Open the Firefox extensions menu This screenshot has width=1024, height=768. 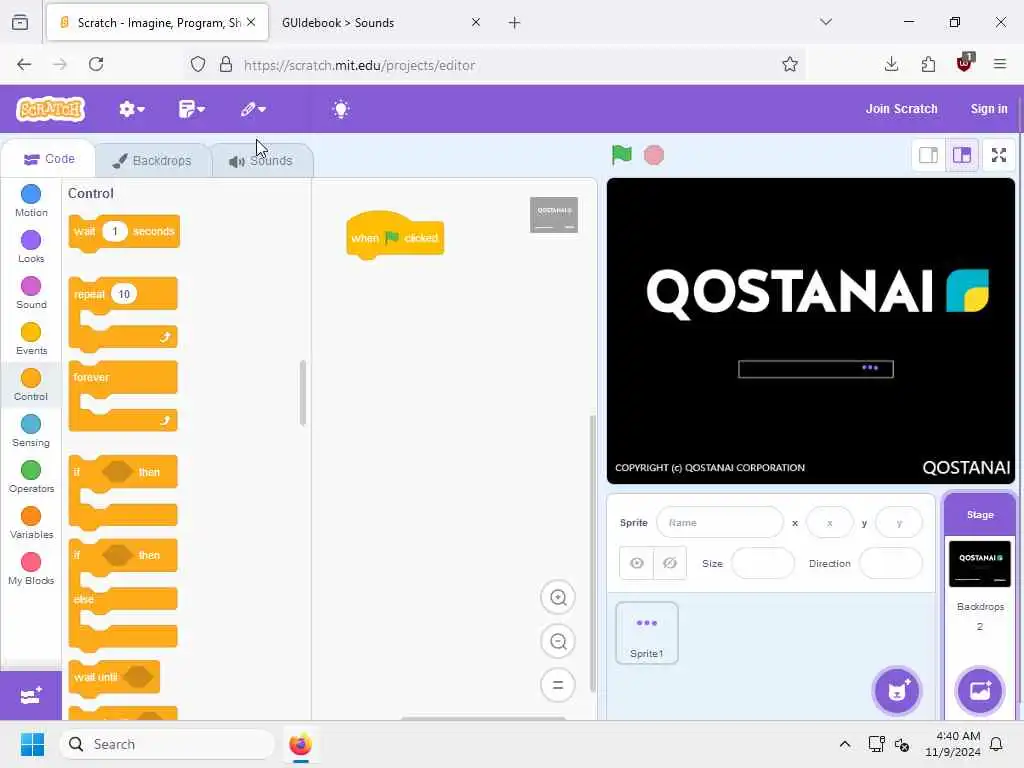(928, 64)
